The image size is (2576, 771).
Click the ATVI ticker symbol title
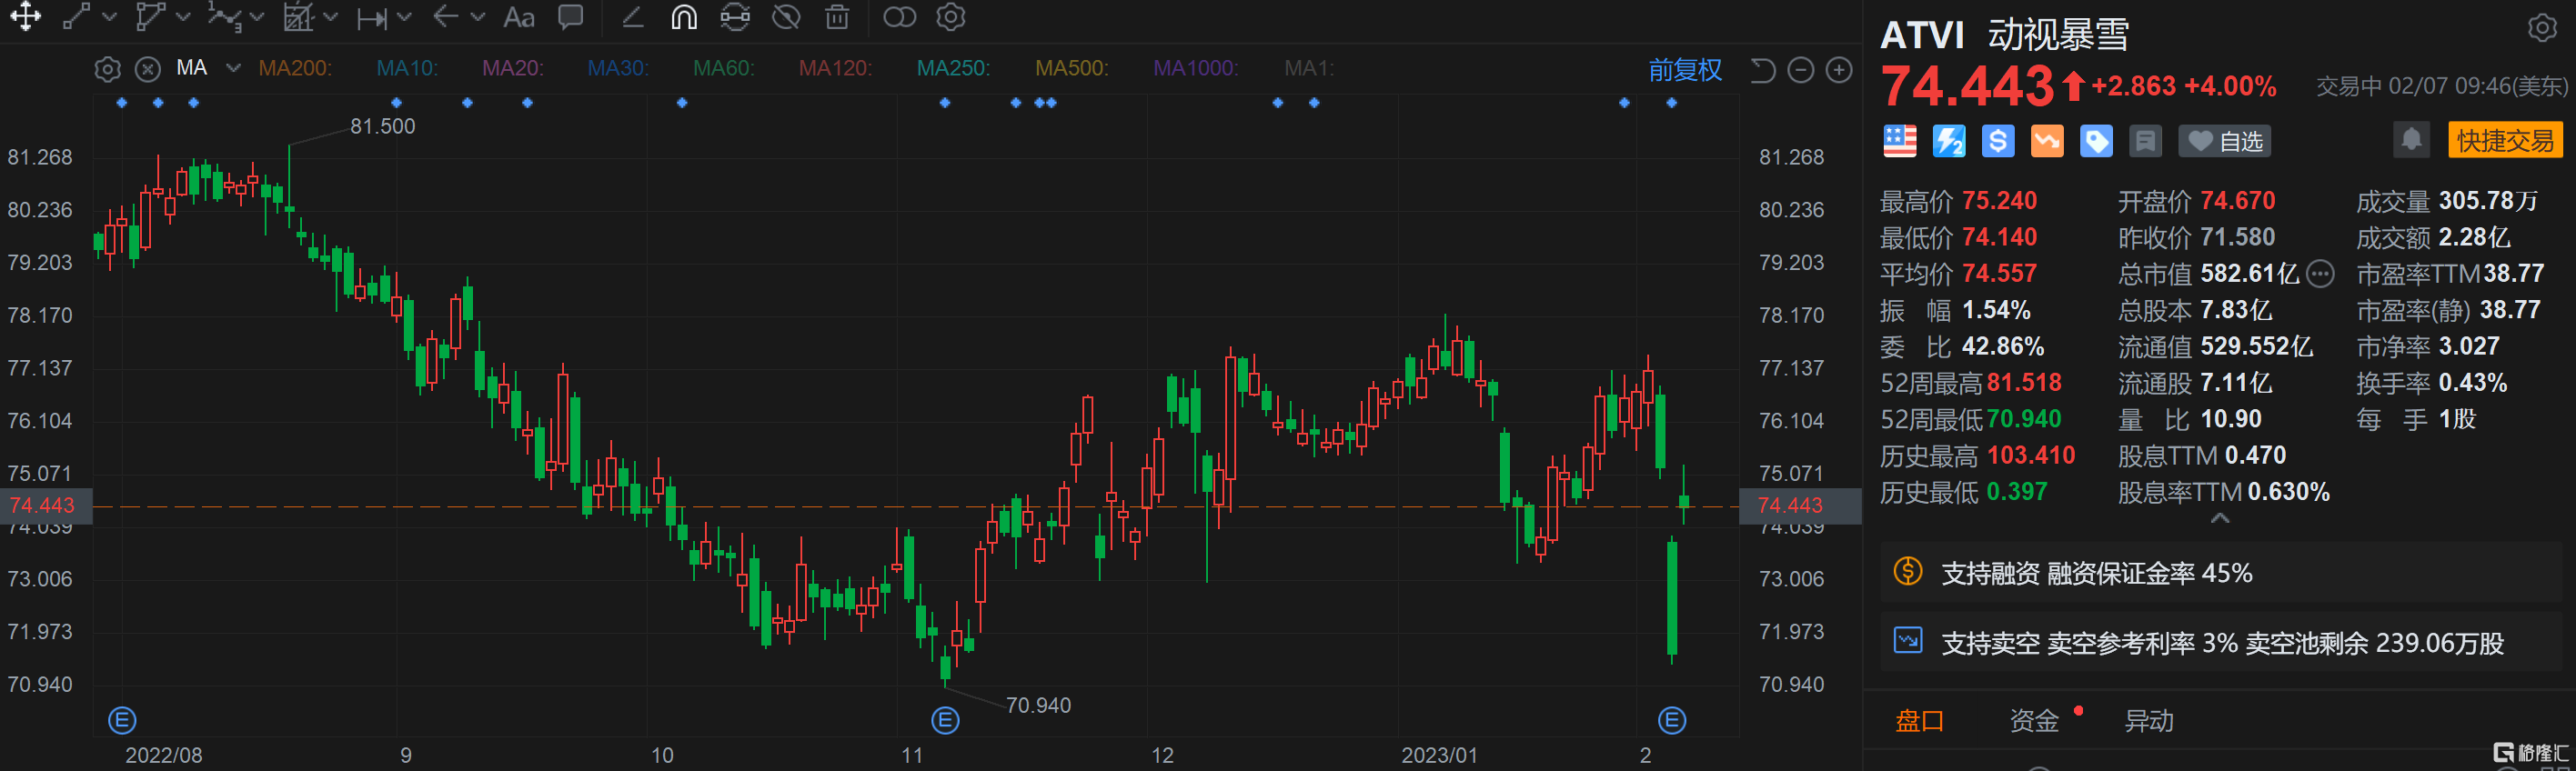click(x=1922, y=35)
